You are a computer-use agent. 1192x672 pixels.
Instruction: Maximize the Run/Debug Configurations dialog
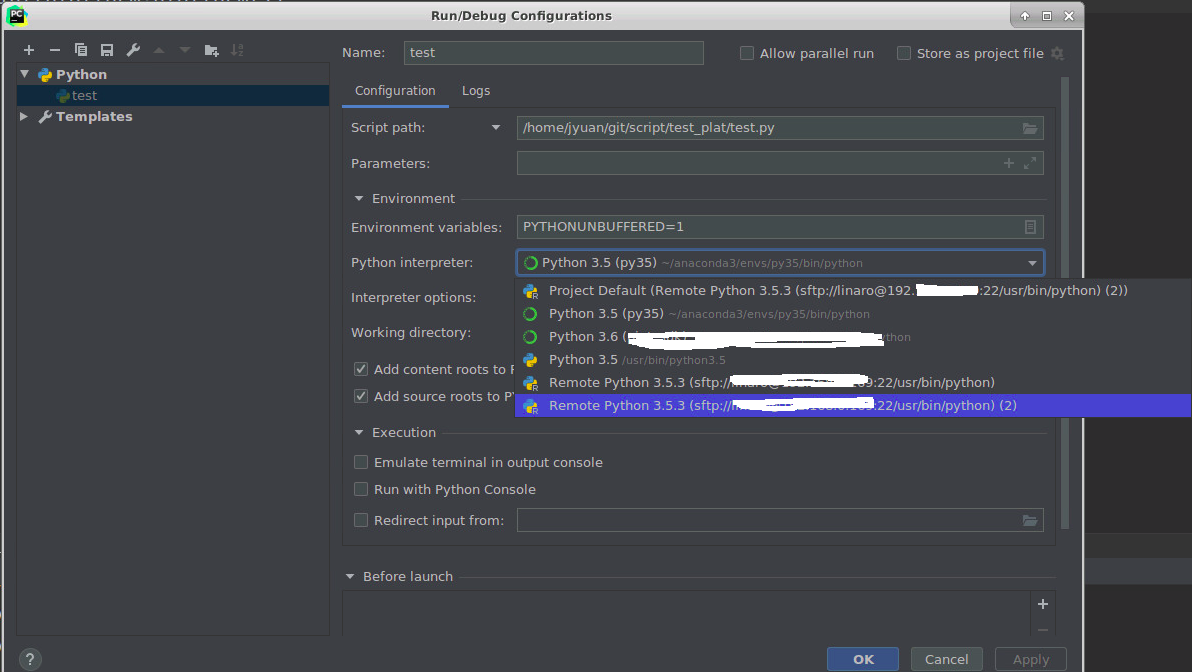click(x=1047, y=16)
